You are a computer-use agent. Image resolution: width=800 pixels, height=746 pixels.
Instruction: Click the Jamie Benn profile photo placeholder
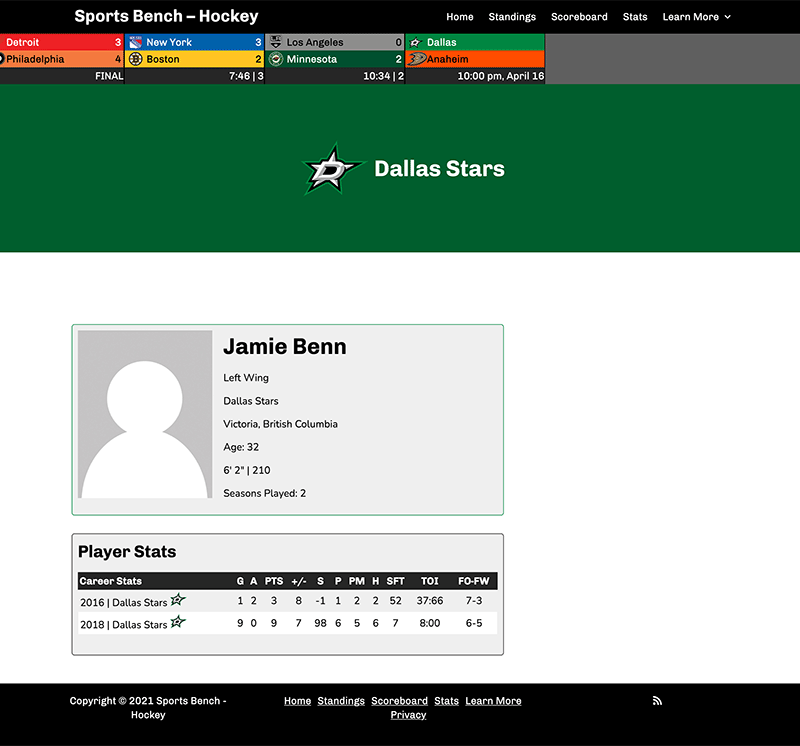point(145,414)
